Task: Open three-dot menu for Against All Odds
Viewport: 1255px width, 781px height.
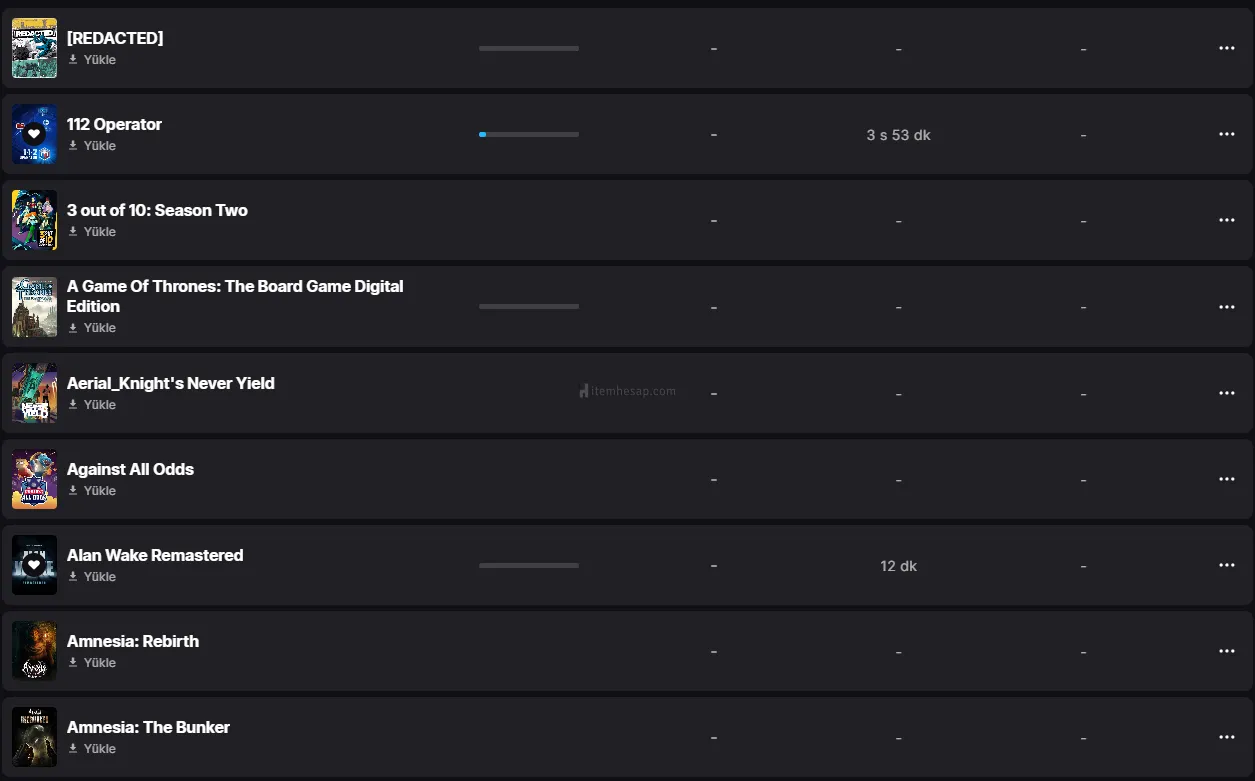Action: tap(1227, 479)
